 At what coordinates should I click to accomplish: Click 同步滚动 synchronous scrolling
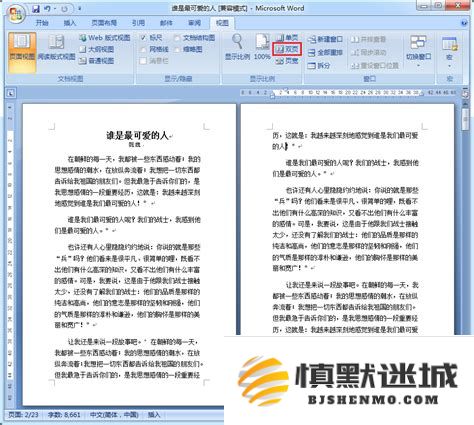(369, 52)
